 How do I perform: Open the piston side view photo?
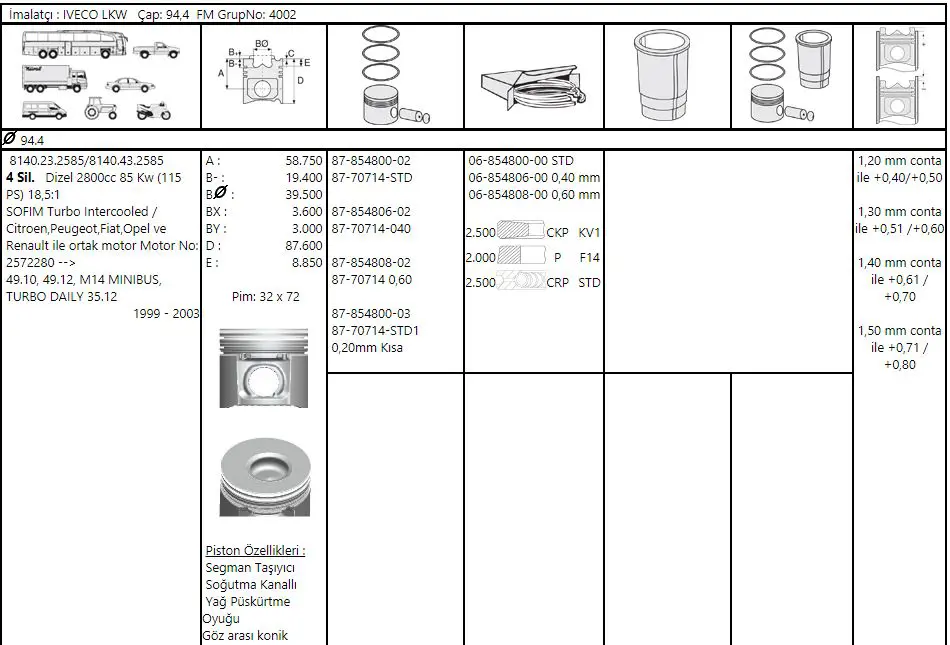coord(264,368)
